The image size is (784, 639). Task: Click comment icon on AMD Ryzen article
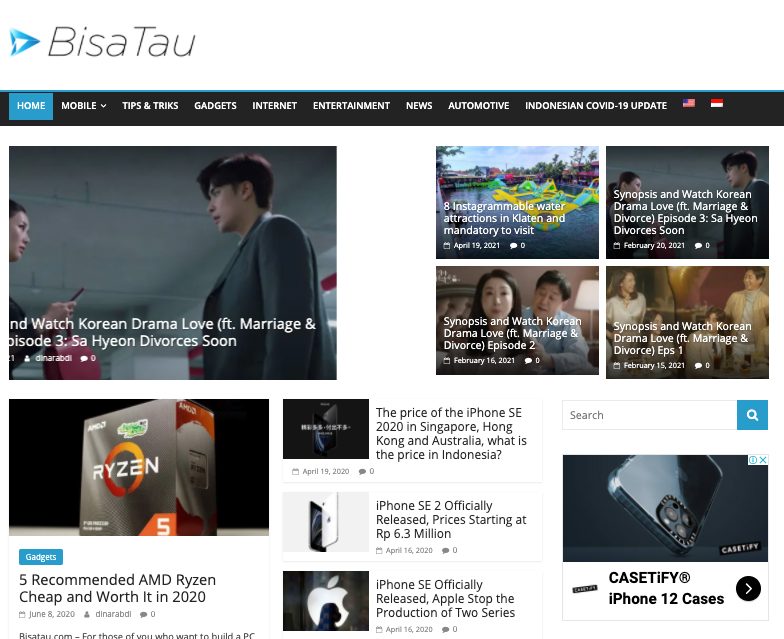click(x=144, y=614)
